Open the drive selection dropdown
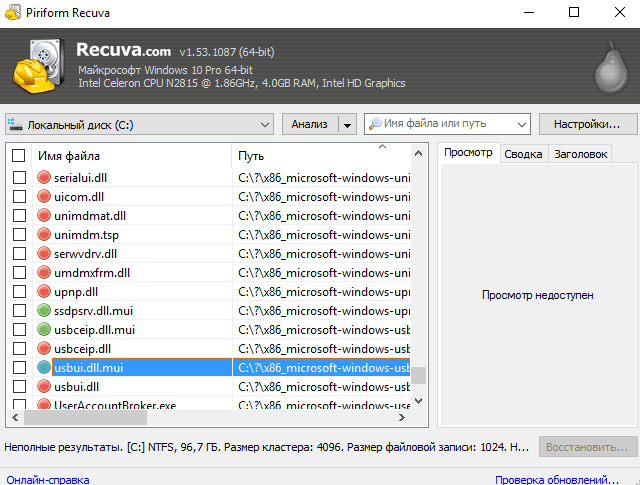This screenshot has height=485, width=640. [x=265, y=124]
